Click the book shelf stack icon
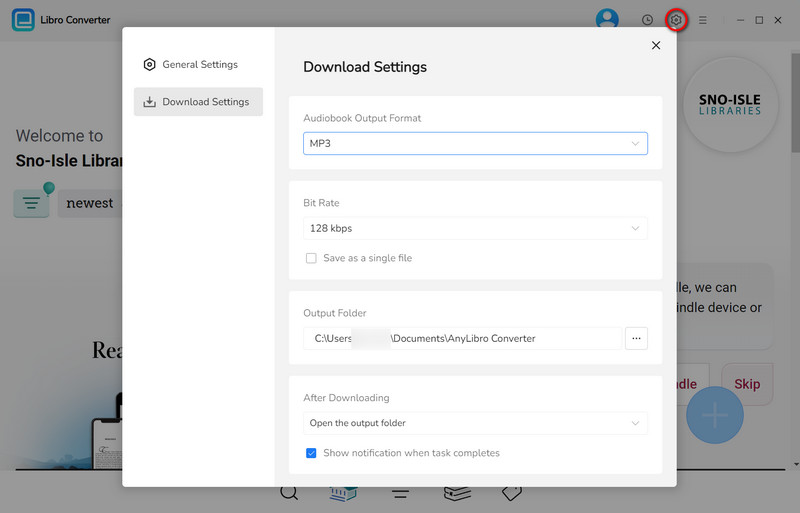Screen dimensions: 800x513 pyautogui.click(x=457, y=493)
